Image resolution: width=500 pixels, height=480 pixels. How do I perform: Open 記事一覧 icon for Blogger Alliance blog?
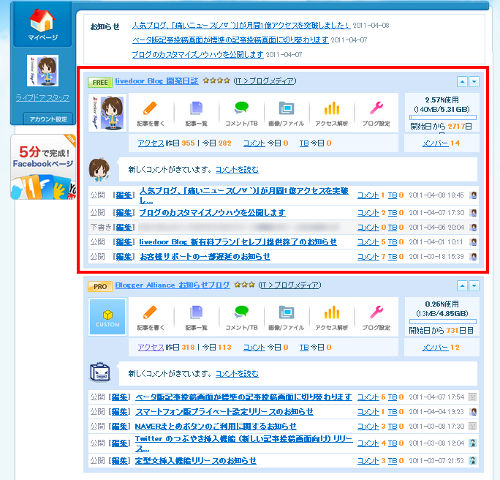[196, 313]
